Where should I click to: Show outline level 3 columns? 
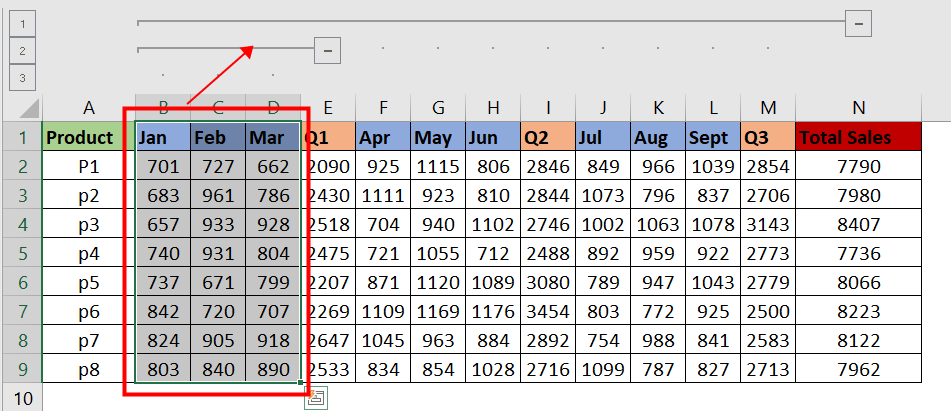click(21, 77)
